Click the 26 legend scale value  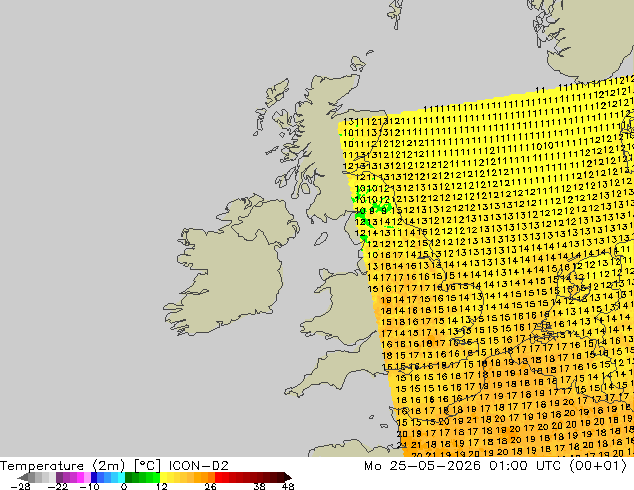click(210, 486)
